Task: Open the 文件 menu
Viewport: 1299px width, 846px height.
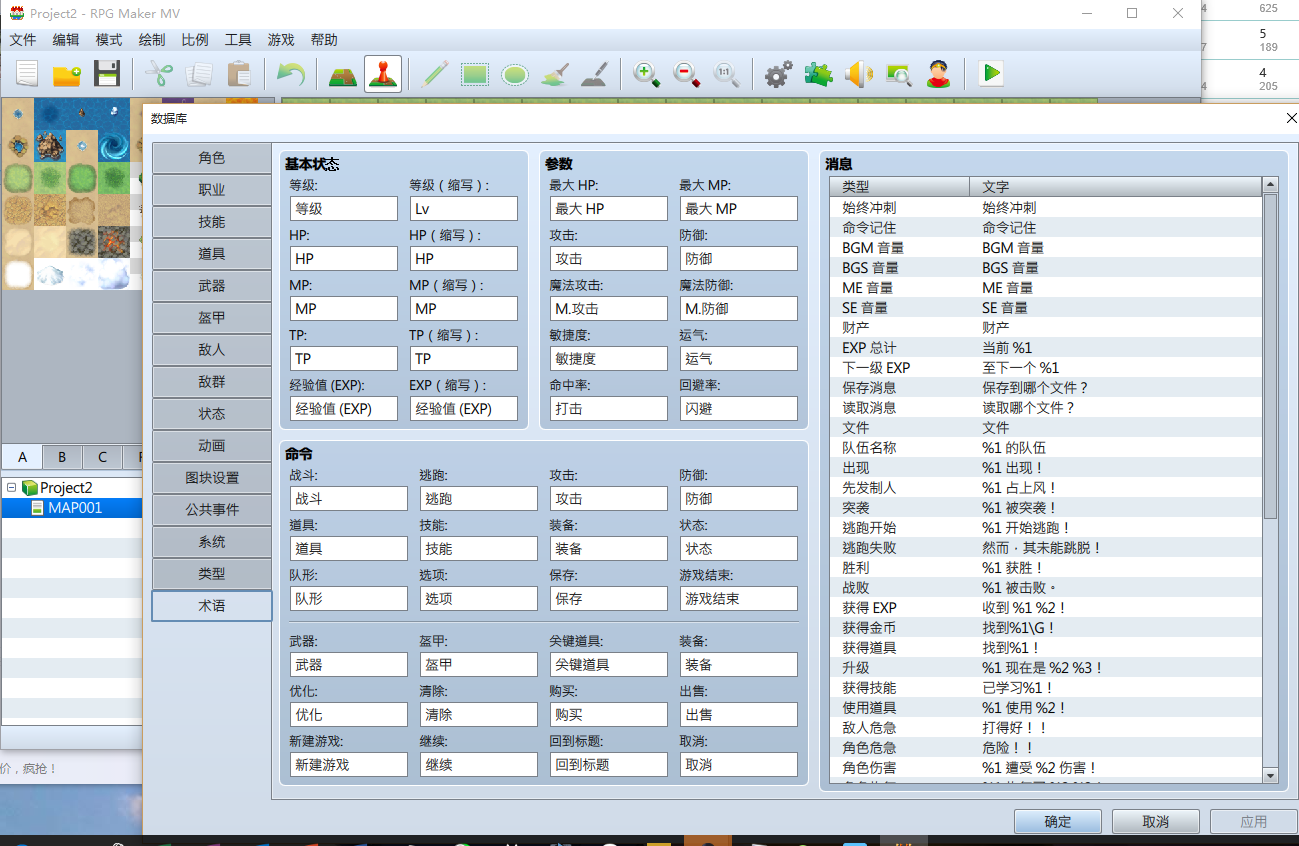Action: pos(23,40)
